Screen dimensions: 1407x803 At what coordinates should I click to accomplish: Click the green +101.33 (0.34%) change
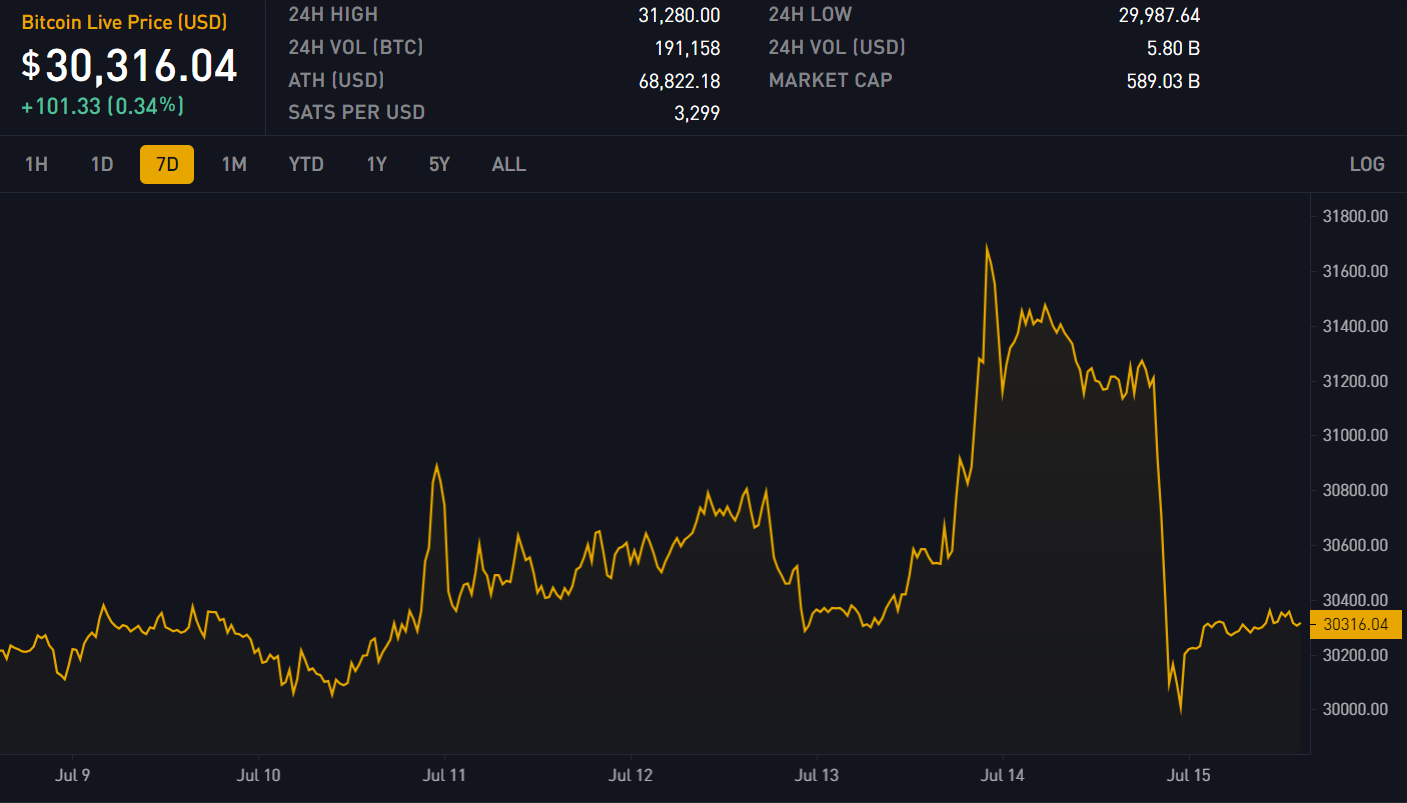coord(103,106)
